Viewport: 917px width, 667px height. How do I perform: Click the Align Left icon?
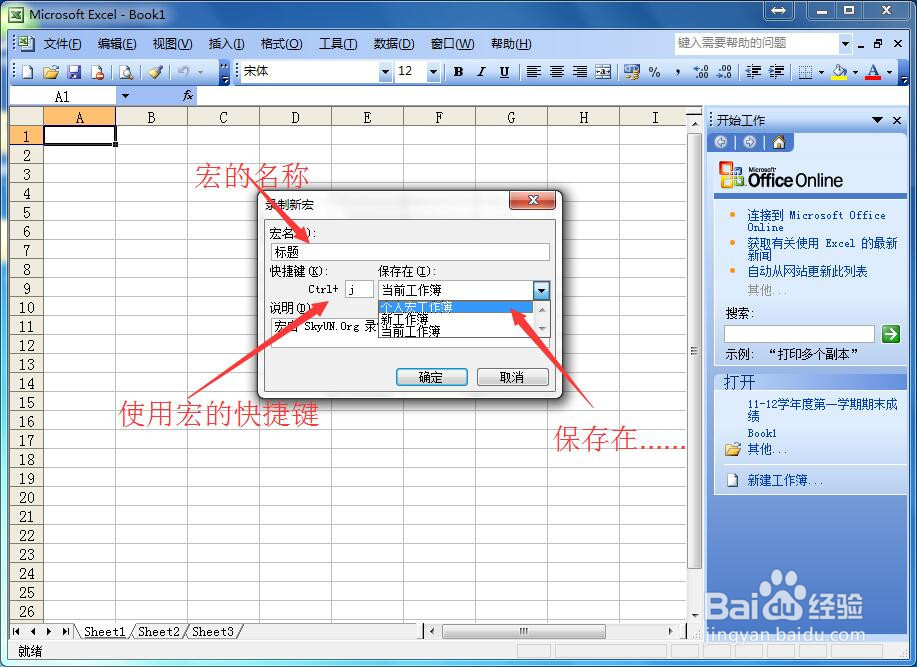point(533,72)
